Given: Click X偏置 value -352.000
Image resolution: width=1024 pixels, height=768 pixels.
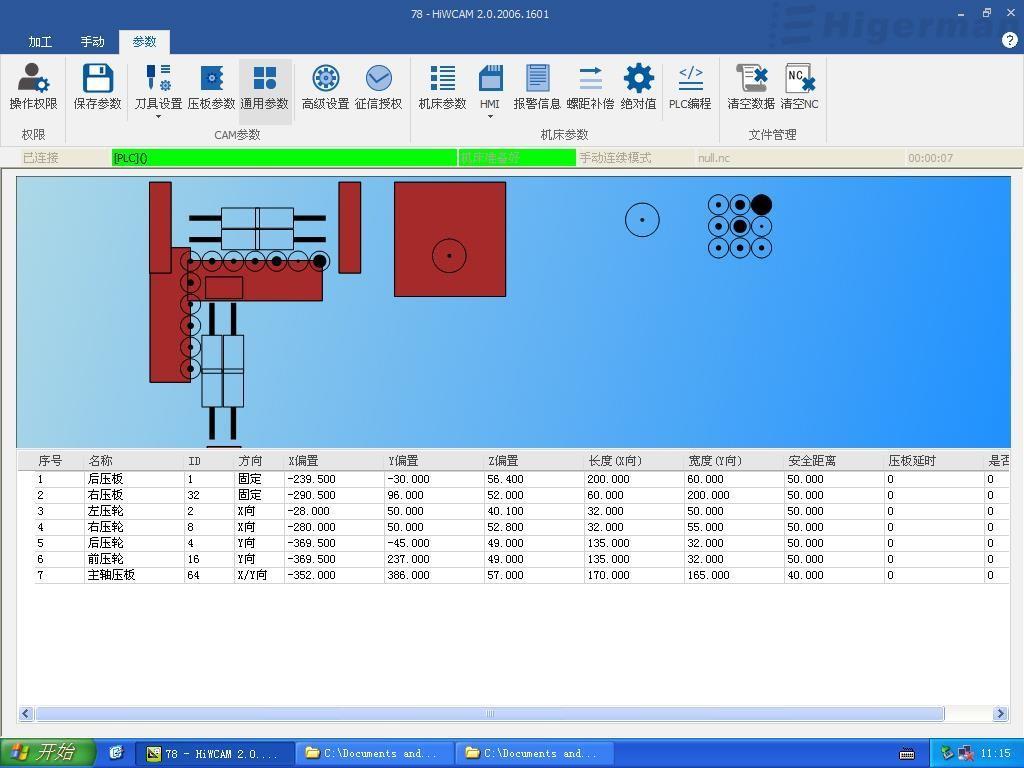Looking at the screenshot, I should coord(311,575).
